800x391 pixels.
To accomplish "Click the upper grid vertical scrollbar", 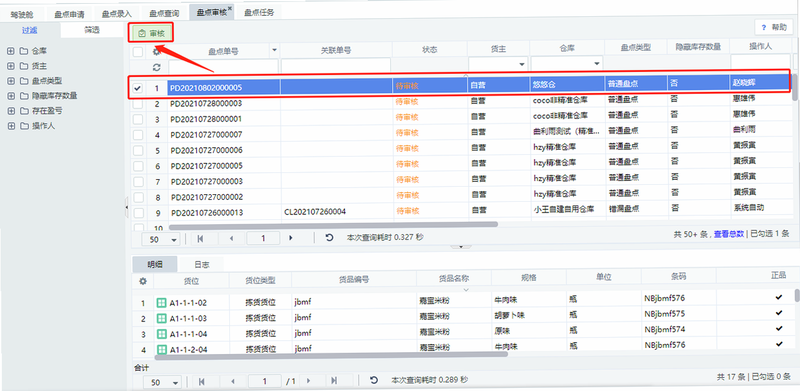I will (x=795, y=88).
